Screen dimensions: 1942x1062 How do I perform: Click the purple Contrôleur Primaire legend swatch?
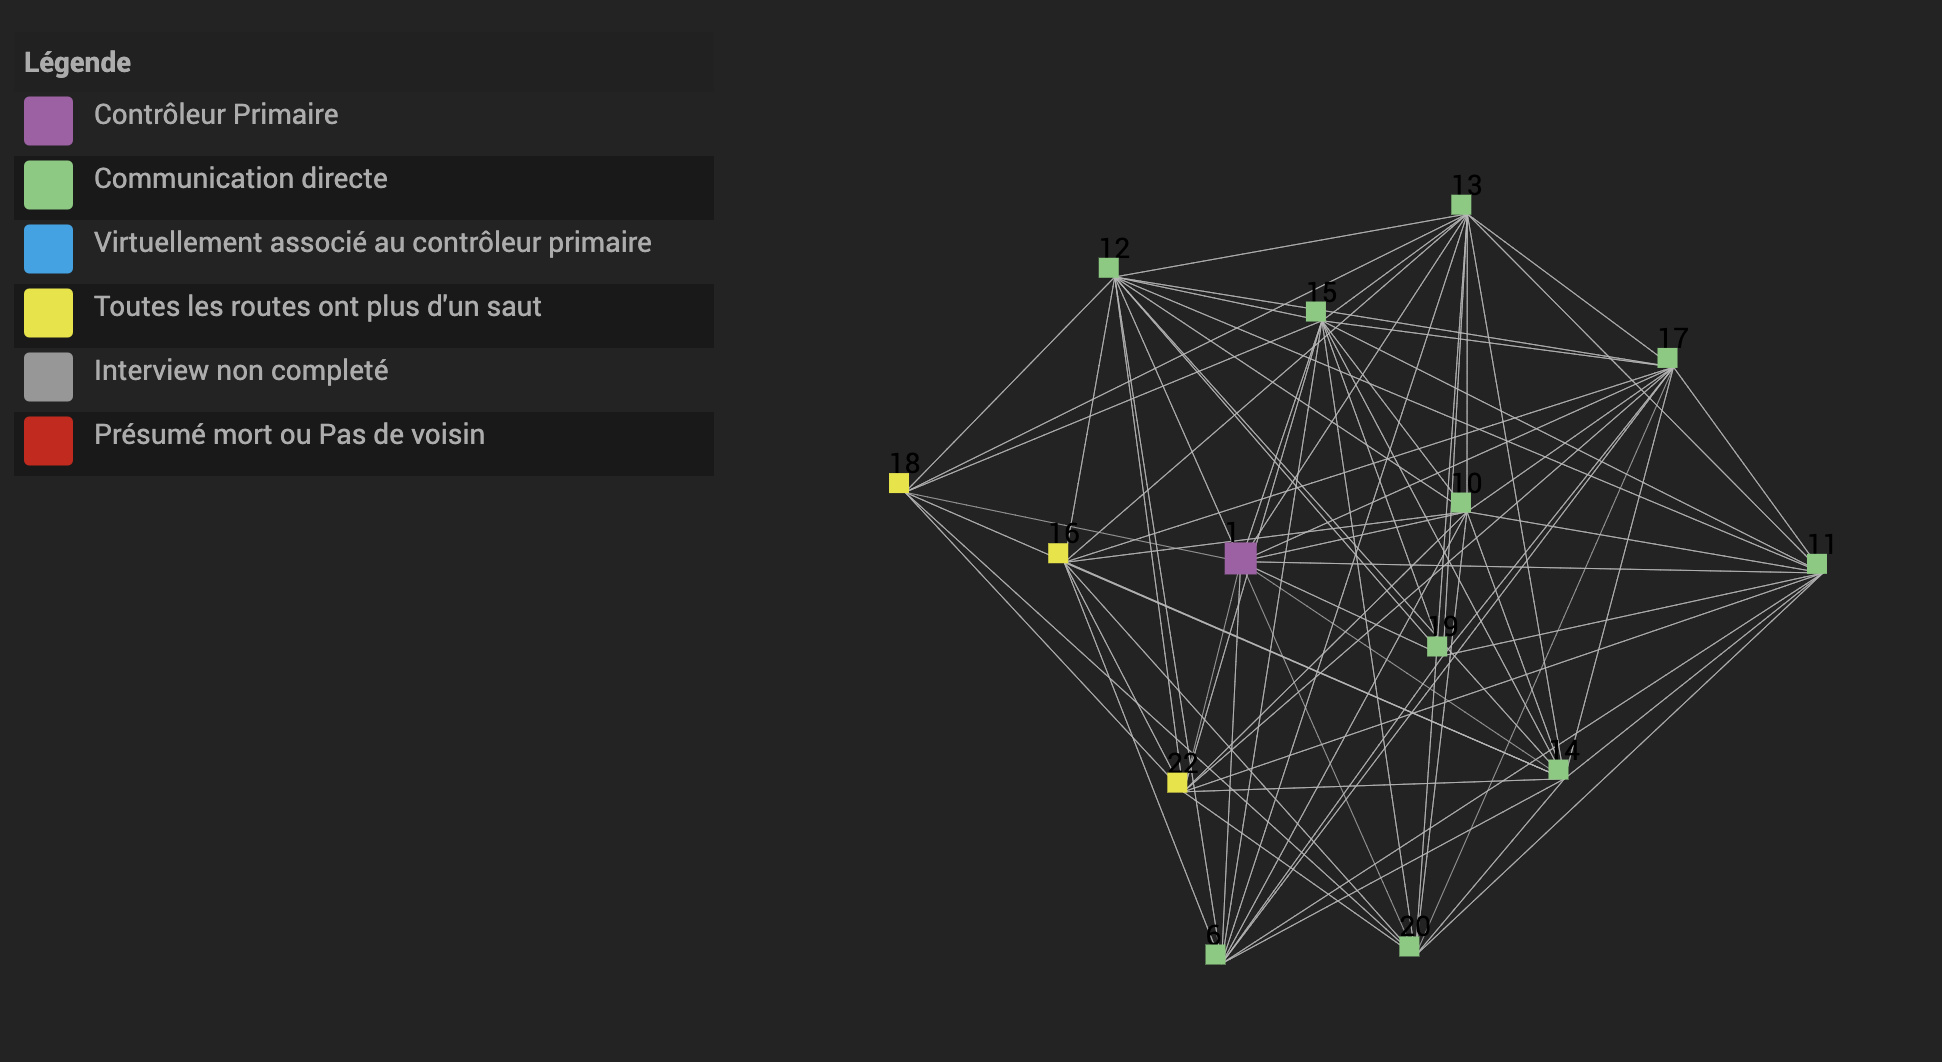(48, 121)
